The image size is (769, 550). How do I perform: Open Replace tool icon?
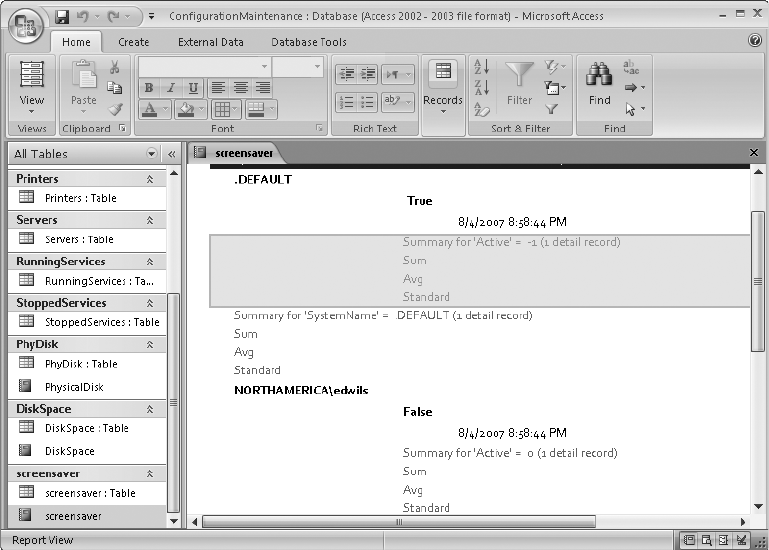click(631, 67)
